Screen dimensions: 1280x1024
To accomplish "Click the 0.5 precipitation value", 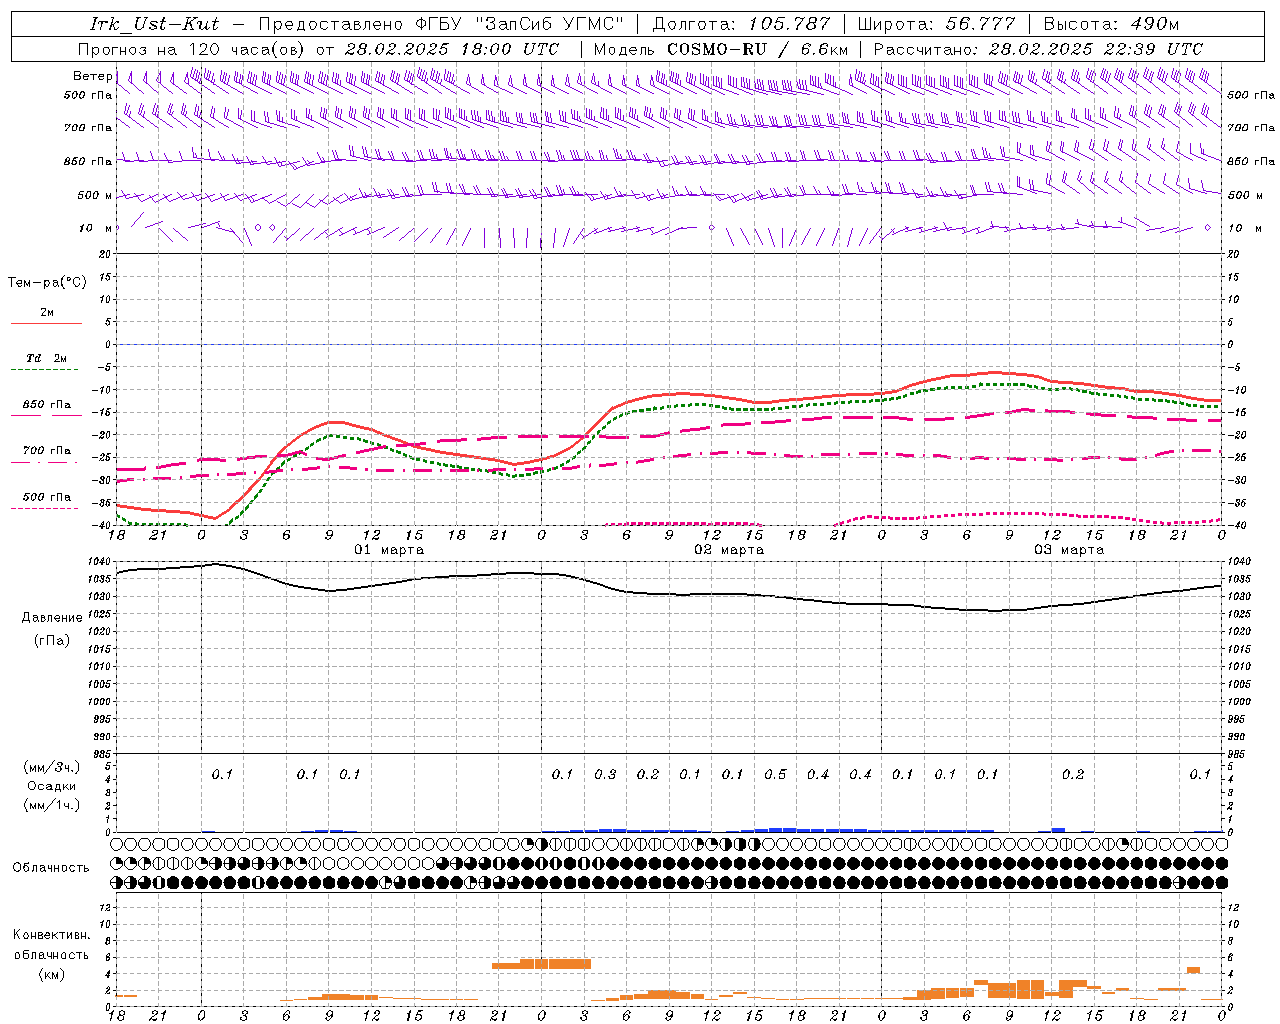I will 775,774.
